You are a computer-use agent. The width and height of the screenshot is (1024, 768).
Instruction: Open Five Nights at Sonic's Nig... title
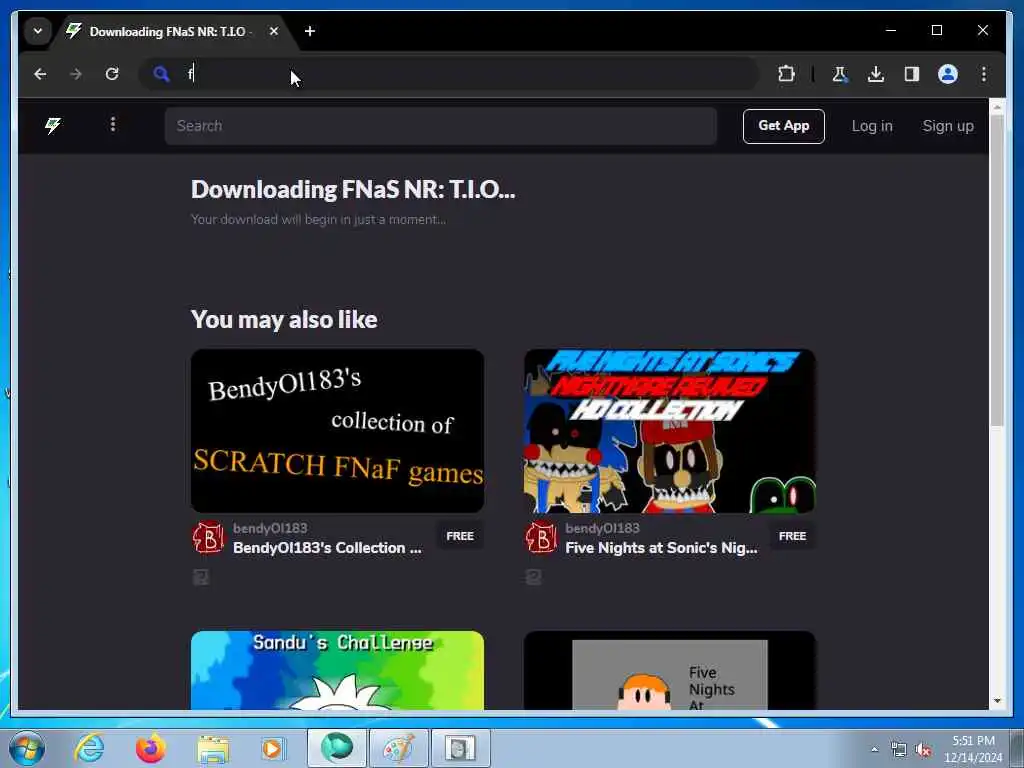[662, 548]
